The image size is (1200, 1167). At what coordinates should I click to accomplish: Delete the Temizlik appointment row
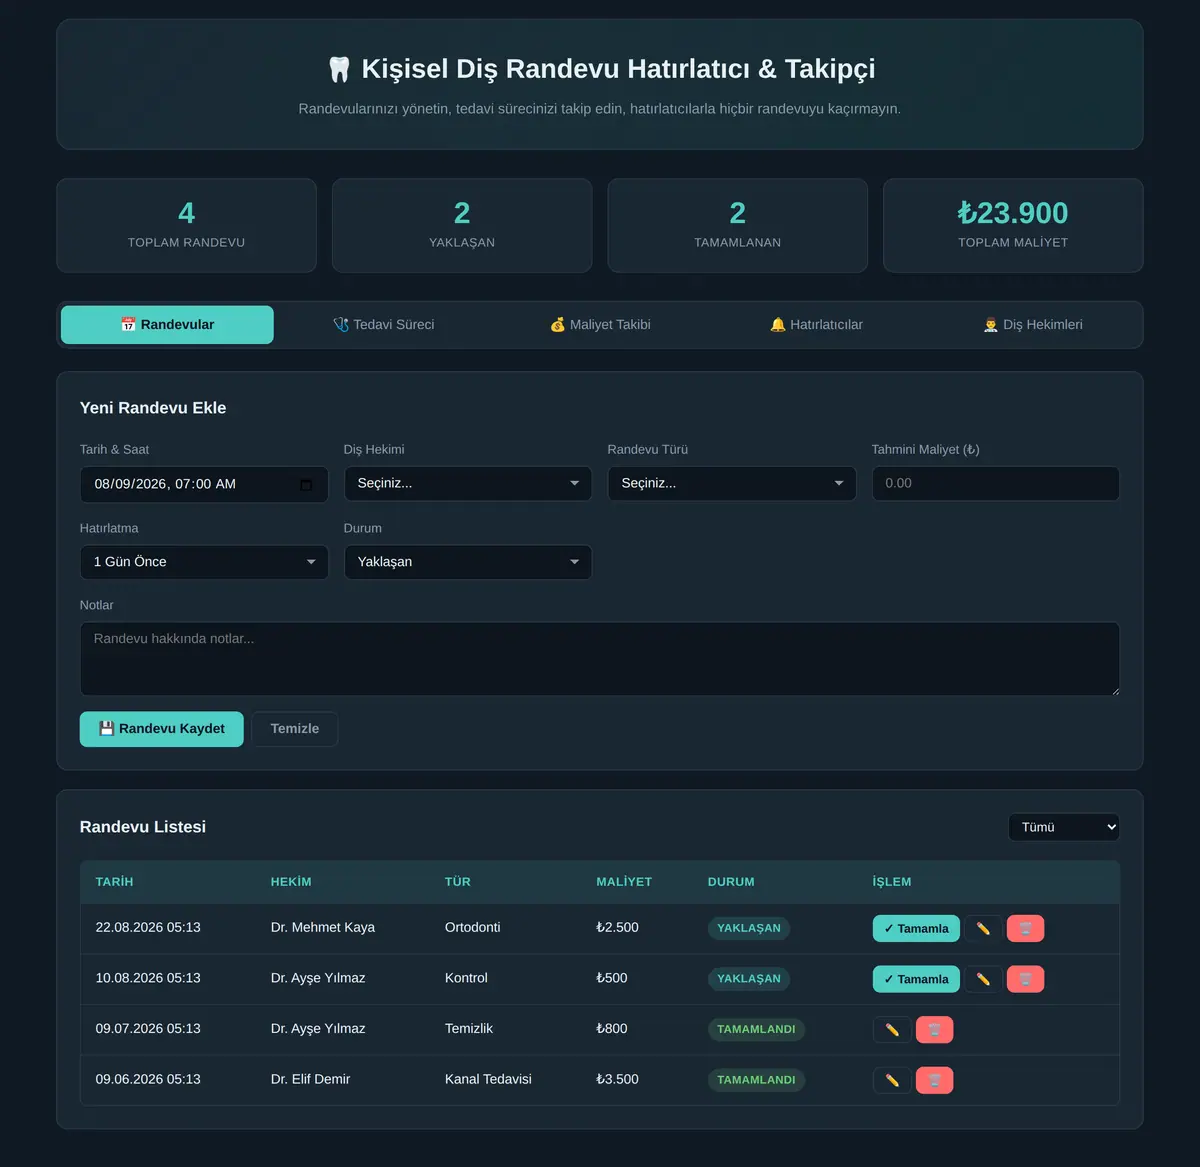coord(934,1030)
